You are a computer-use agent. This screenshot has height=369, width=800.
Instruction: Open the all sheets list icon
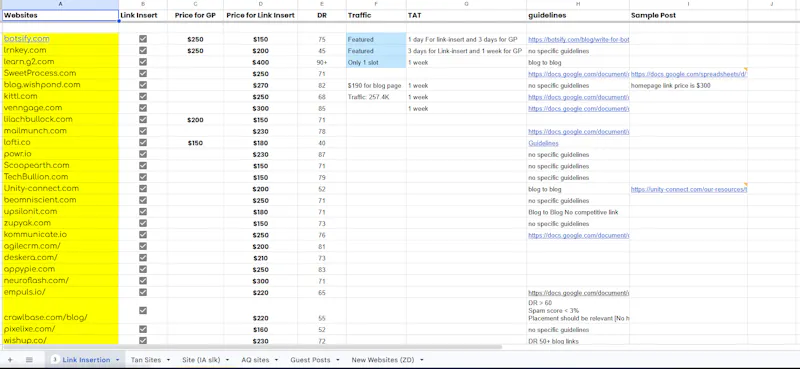click(x=29, y=360)
